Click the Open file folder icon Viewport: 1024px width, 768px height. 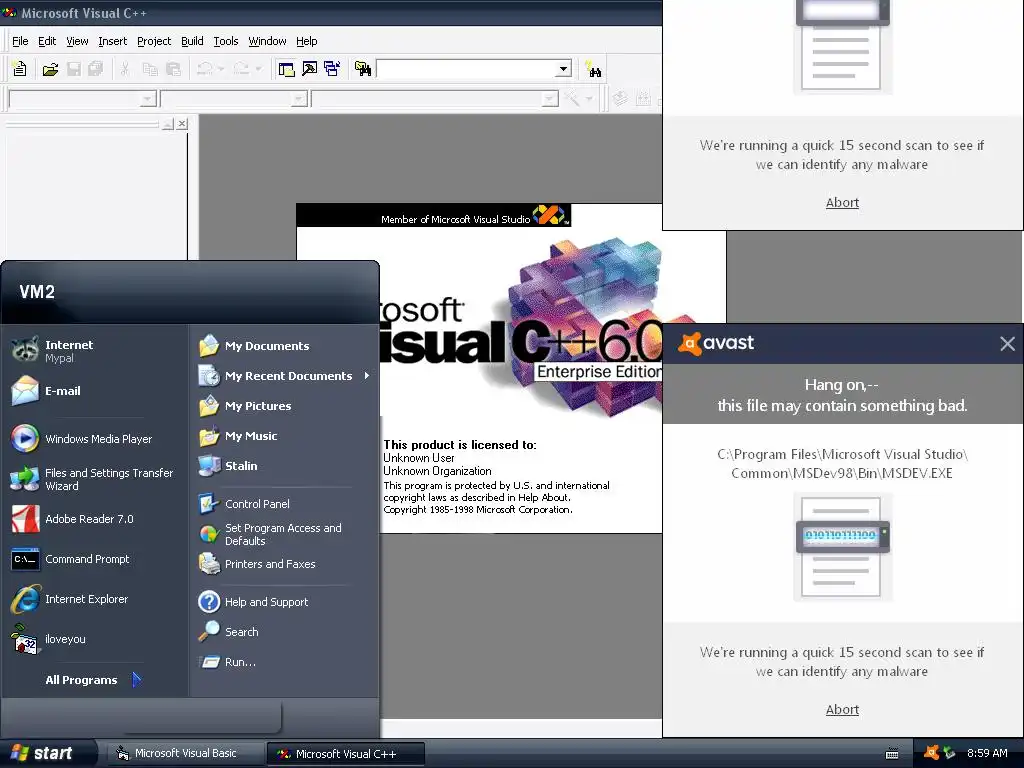[x=50, y=69]
